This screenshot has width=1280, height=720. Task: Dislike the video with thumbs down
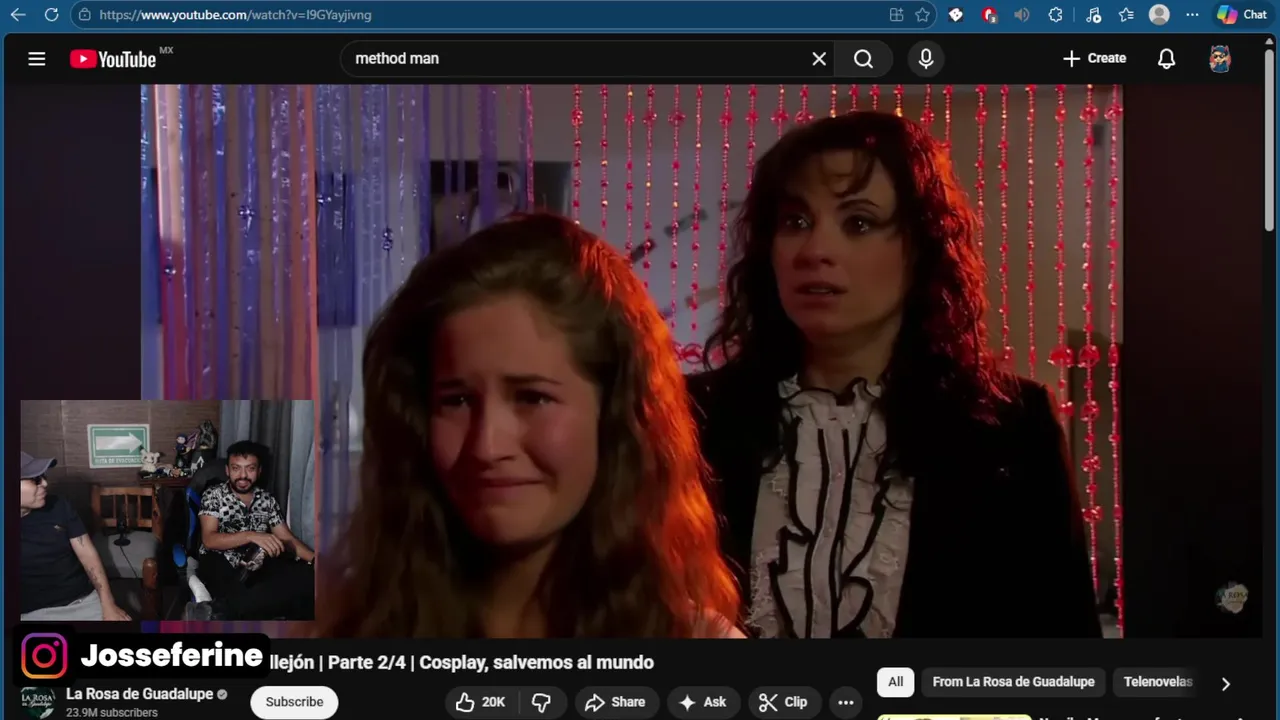(x=541, y=702)
